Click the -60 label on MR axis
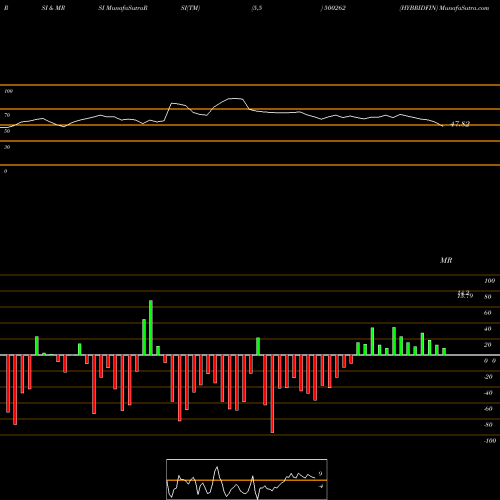This screenshot has width=500, height=500. pos(488,409)
